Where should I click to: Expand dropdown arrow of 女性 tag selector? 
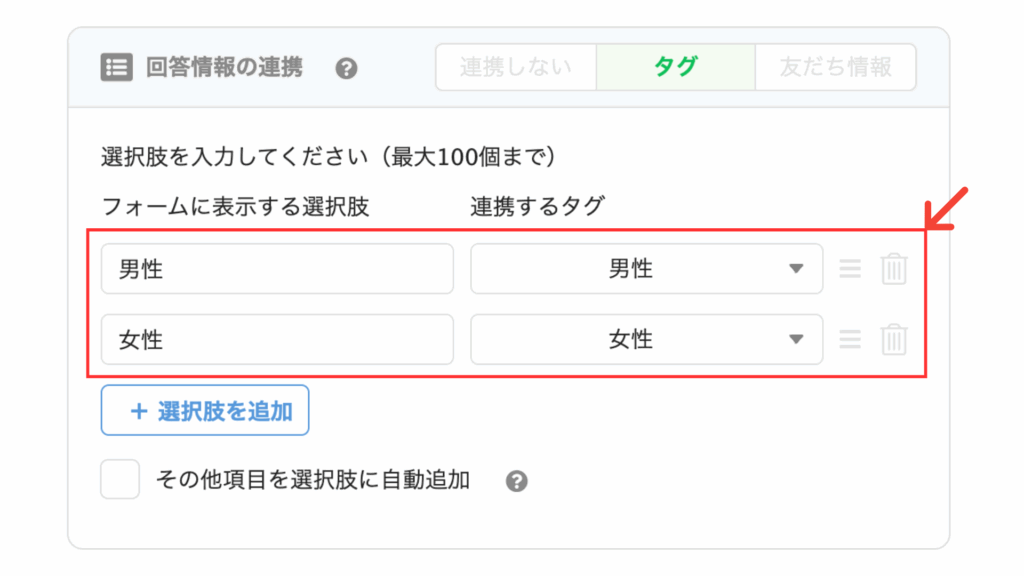(x=795, y=339)
